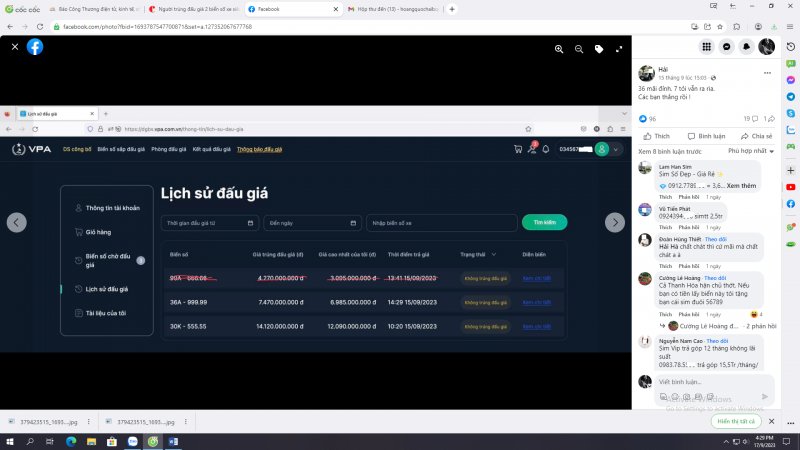Open Messenger chats icon in header

[x=727, y=46]
